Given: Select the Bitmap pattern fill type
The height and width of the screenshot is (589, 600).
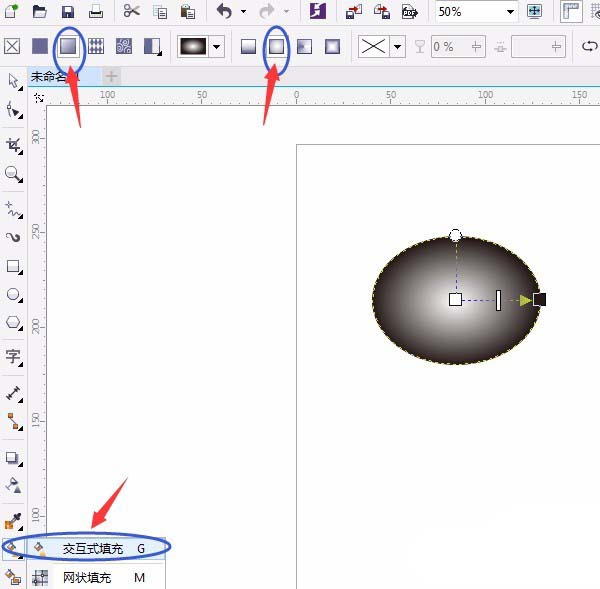Looking at the screenshot, I should tap(124, 47).
